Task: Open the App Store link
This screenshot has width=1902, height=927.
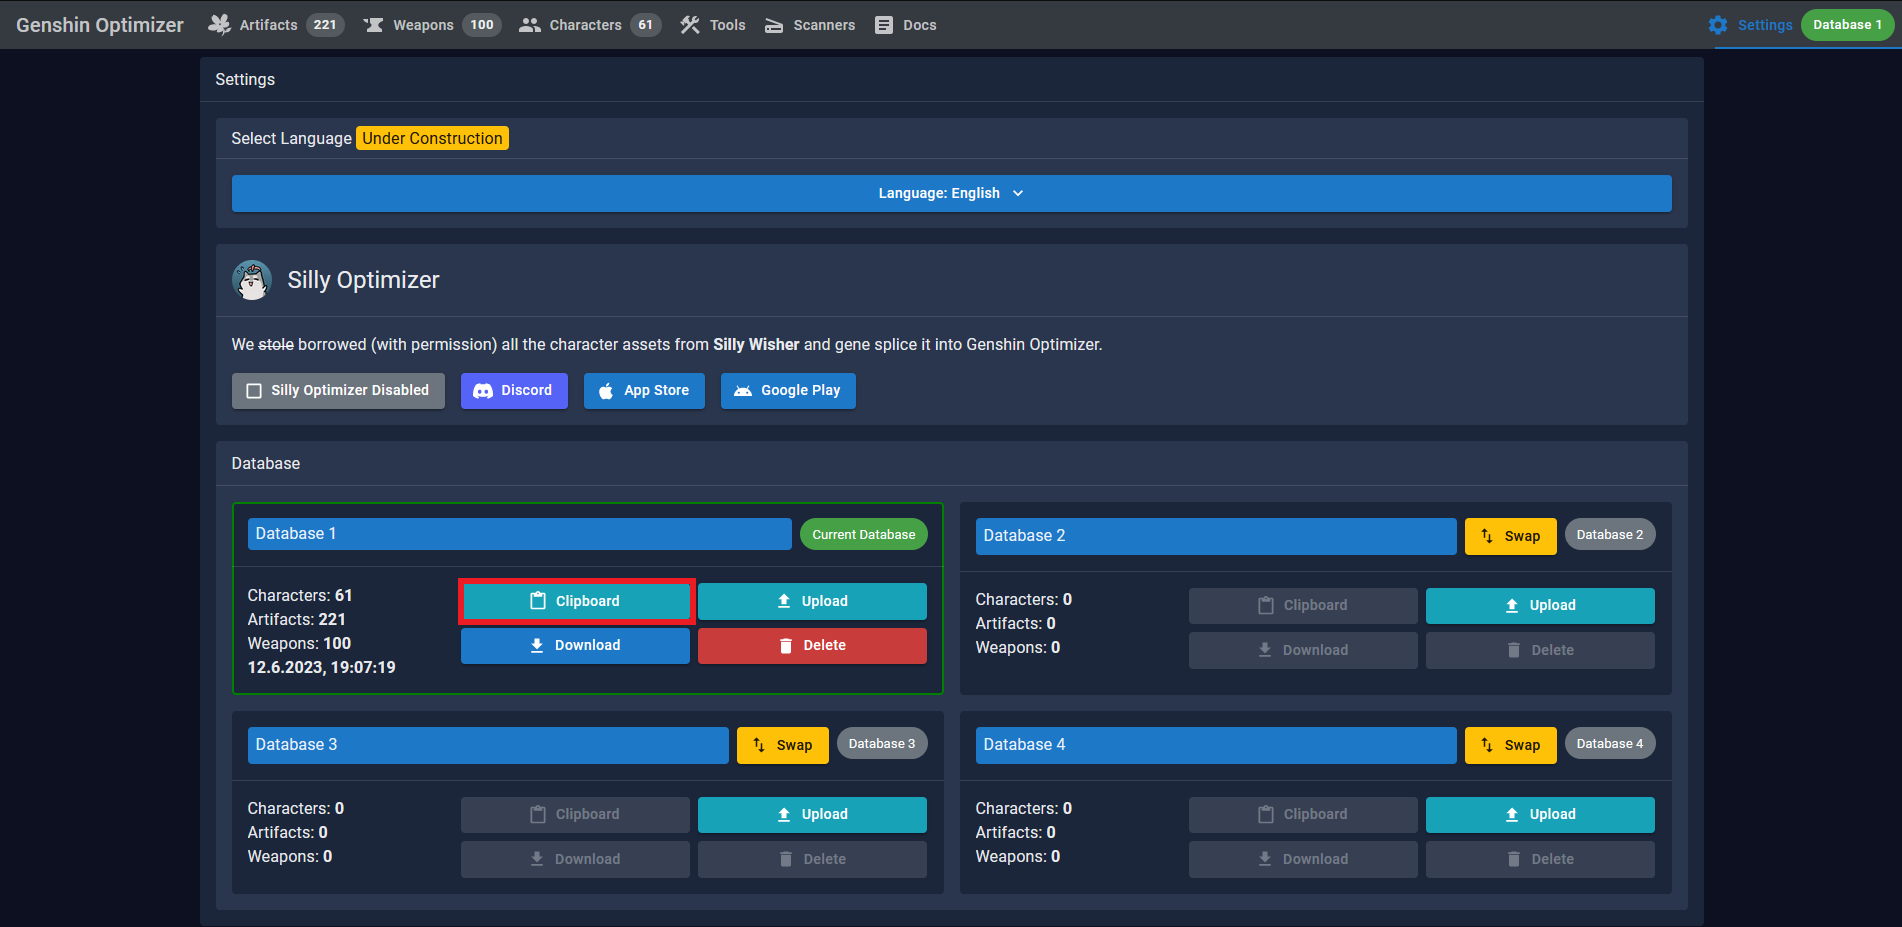Action: [x=644, y=391]
